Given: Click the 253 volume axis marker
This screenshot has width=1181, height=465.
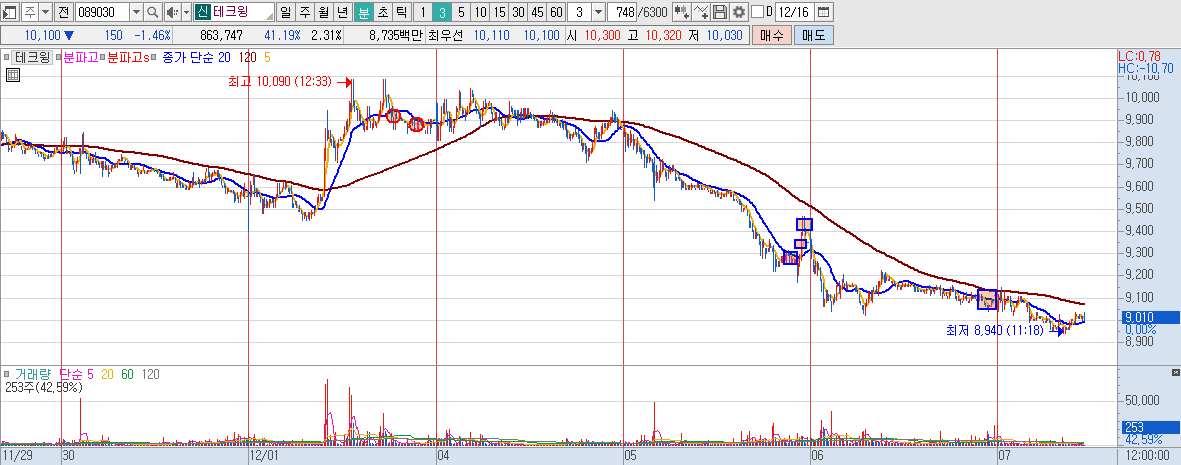Looking at the screenshot, I should point(1150,427).
